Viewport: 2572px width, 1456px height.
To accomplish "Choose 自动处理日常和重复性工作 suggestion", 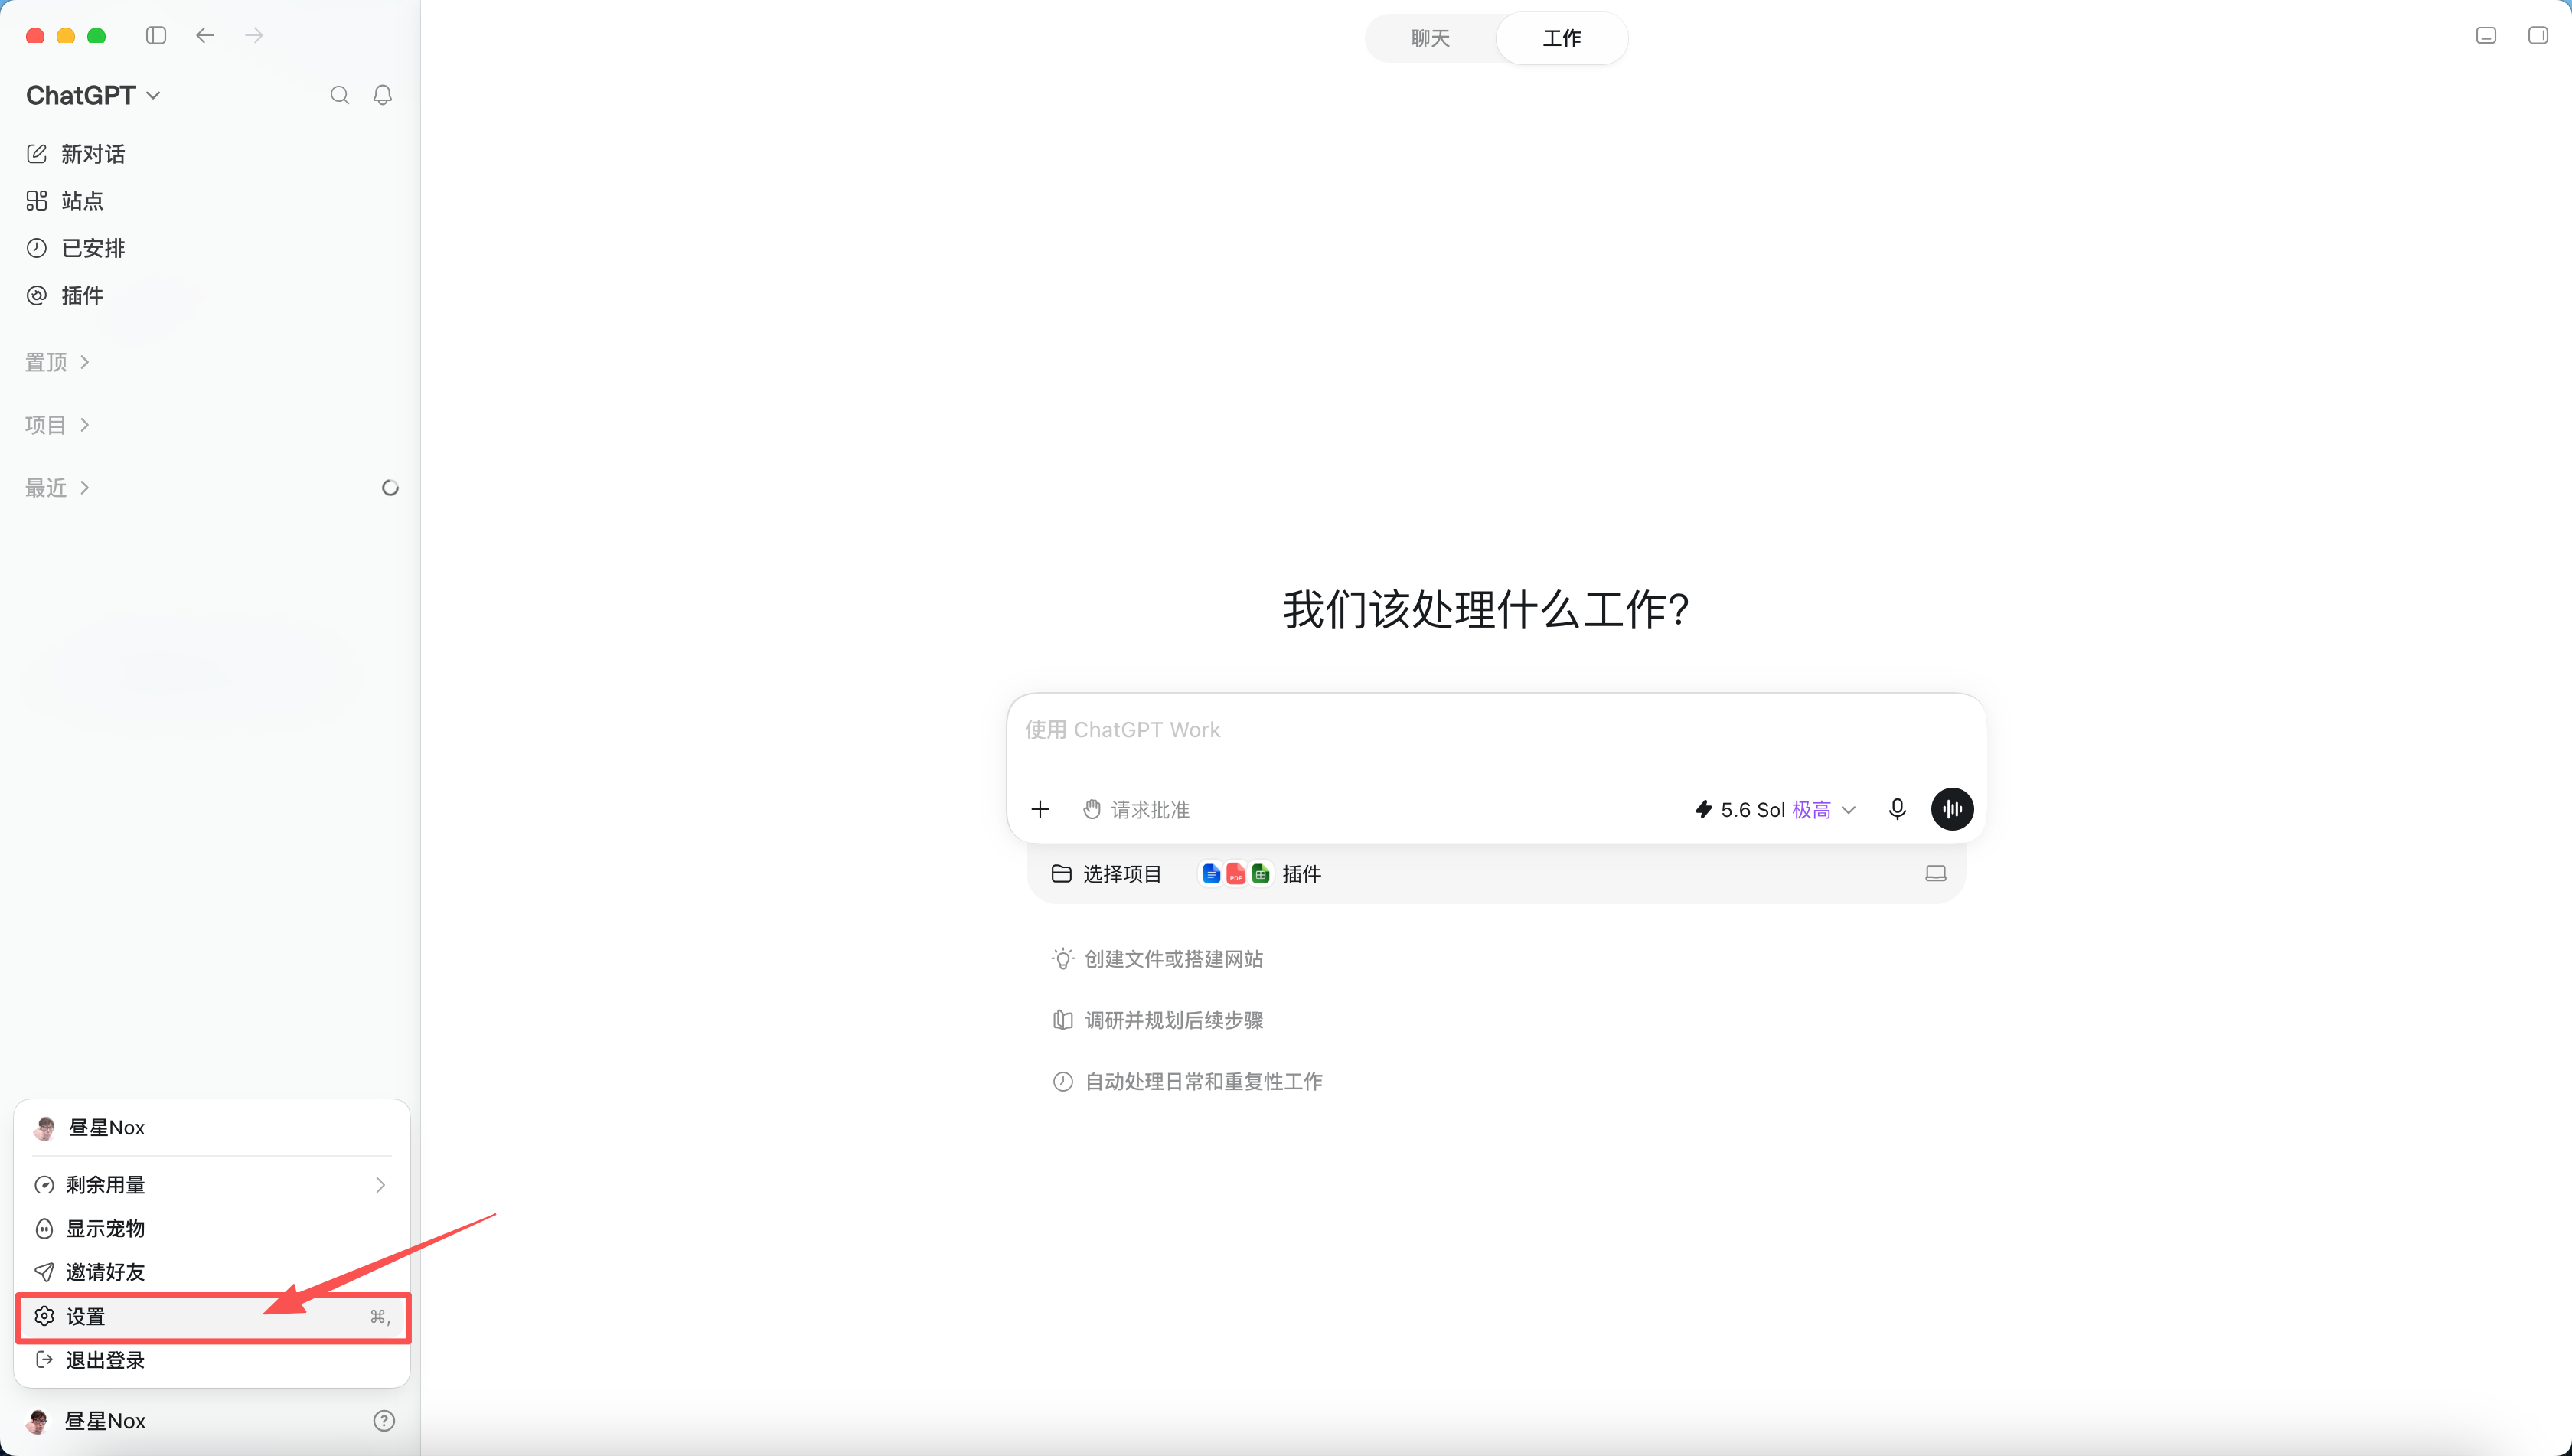I will pos(1187,1081).
